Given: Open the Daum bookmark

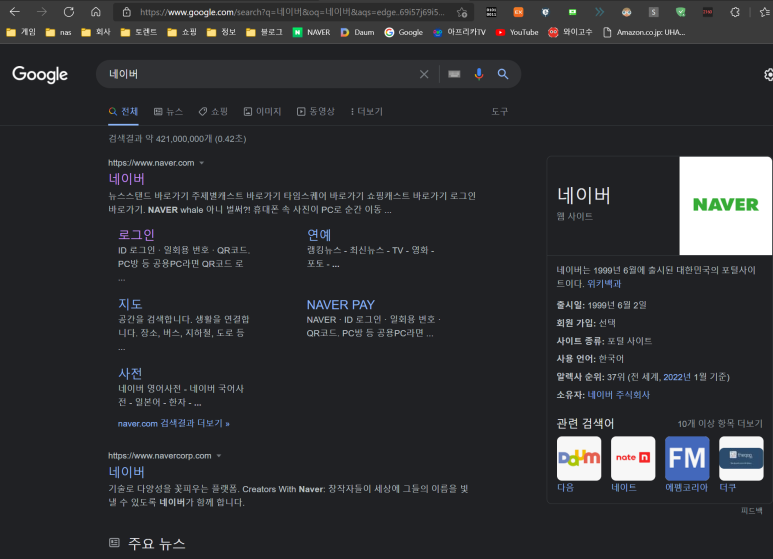Looking at the screenshot, I should coord(357,32).
